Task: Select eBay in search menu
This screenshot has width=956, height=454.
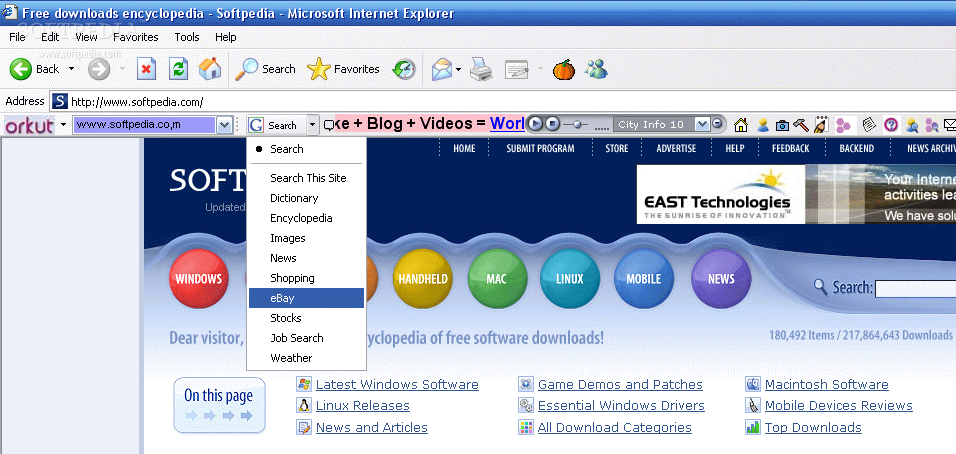Action: point(306,298)
